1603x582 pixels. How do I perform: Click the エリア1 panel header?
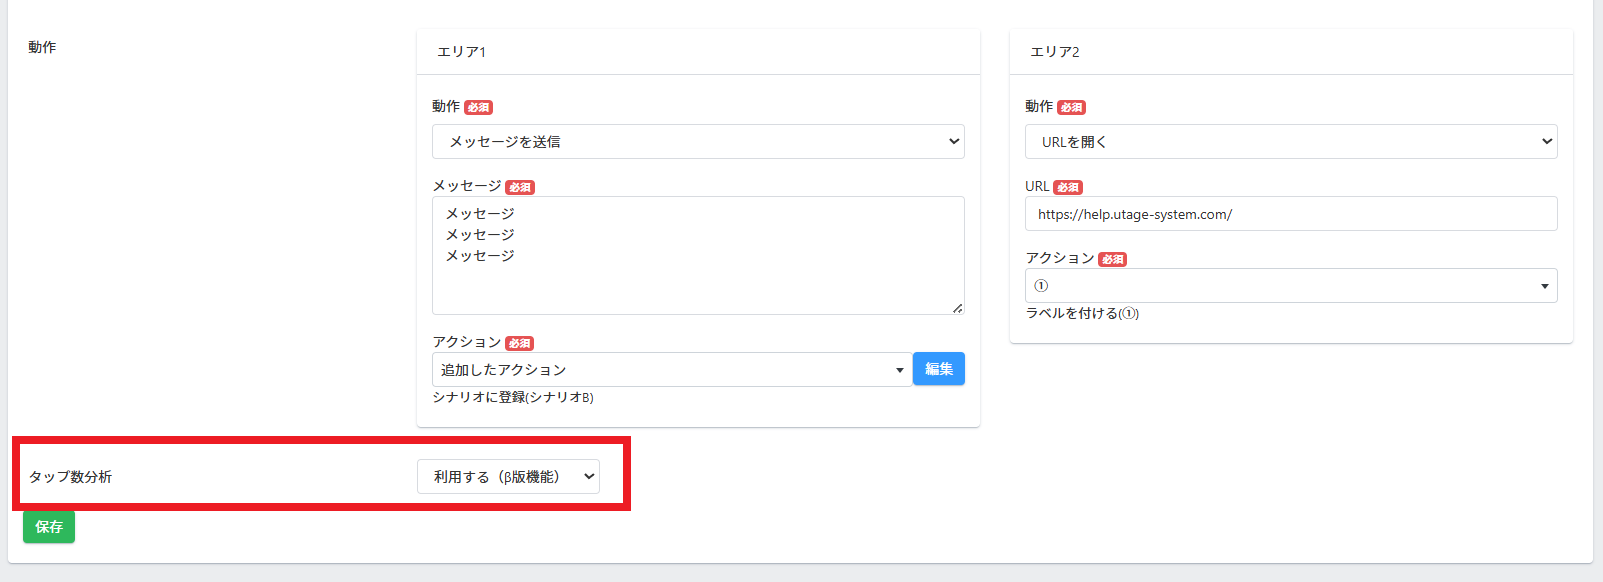[x=698, y=52]
